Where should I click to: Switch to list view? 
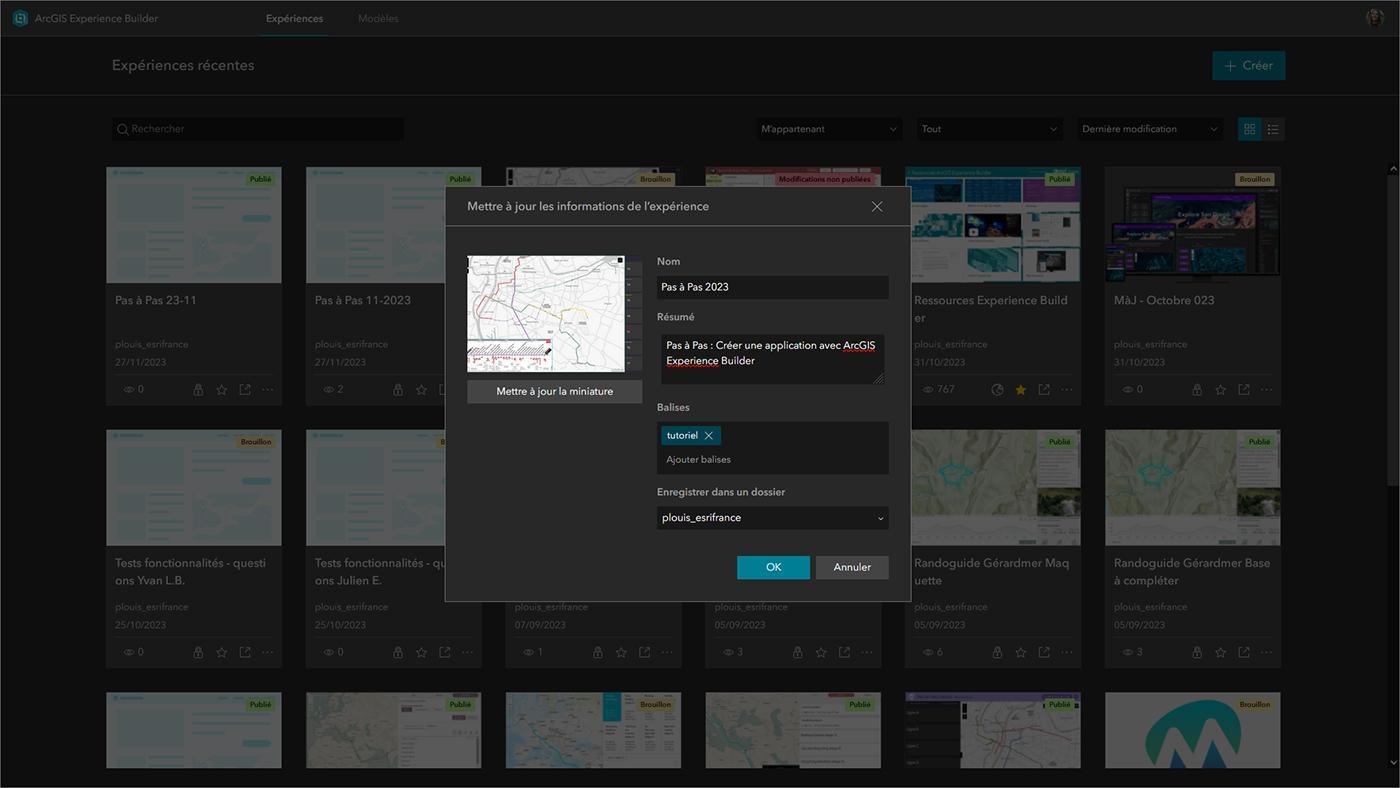coord(1273,129)
